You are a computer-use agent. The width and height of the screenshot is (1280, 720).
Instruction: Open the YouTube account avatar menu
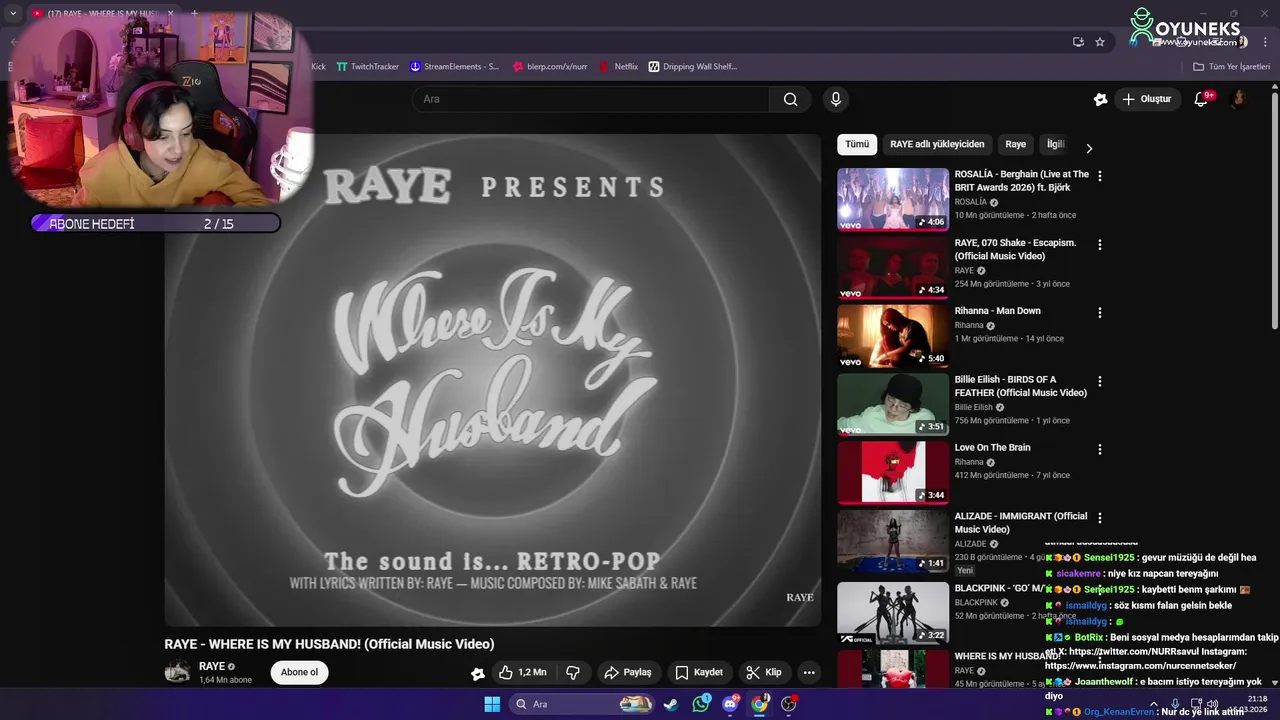[x=1238, y=99]
